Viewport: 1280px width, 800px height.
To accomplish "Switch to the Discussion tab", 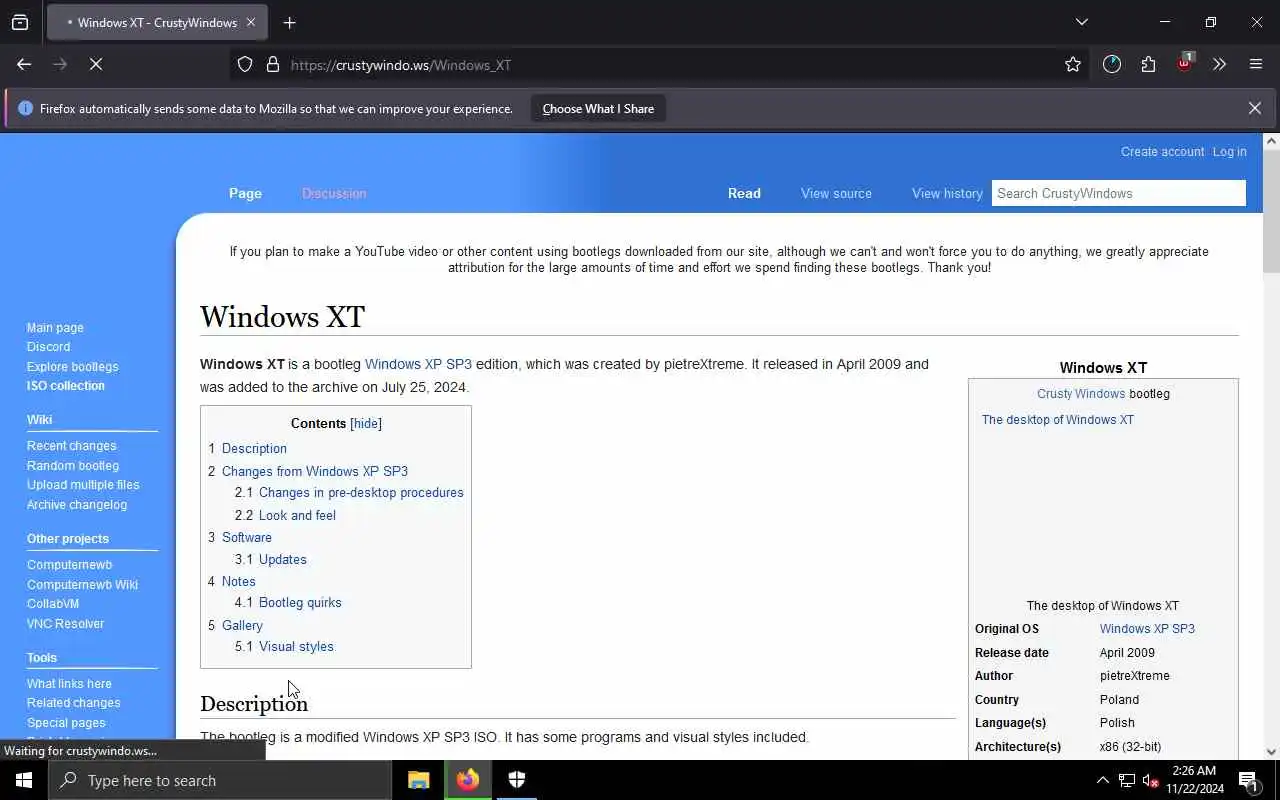I will [x=334, y=193].
